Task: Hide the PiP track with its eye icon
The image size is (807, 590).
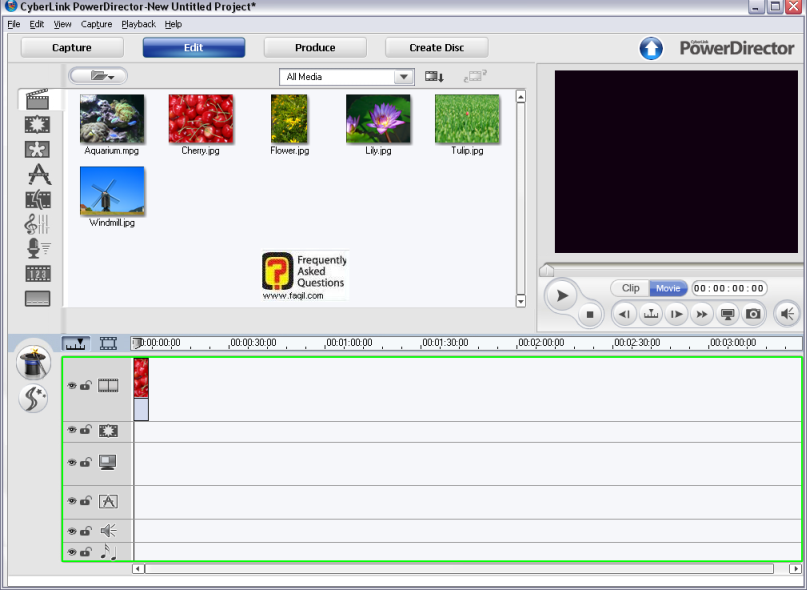Action: click(x=72, y=462)
